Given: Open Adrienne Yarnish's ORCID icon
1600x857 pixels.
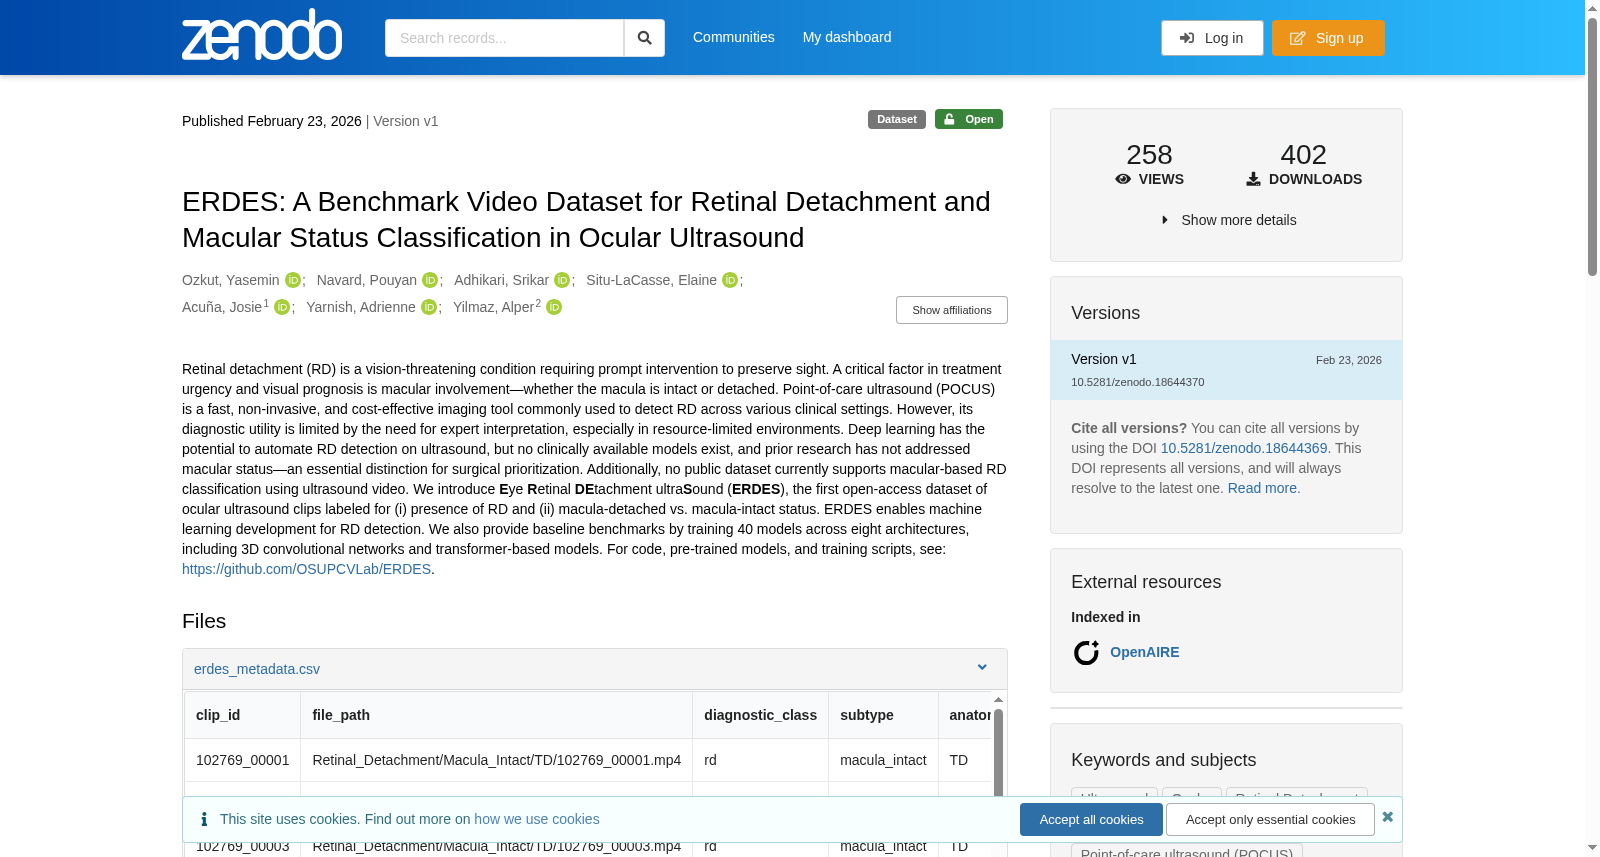Looking at the screenshot, I should click(x=429, y=307).
